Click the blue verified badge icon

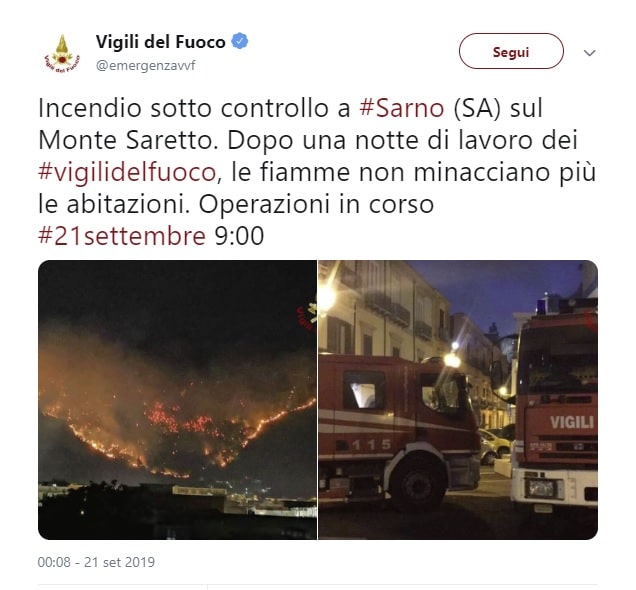coord(240,41)
